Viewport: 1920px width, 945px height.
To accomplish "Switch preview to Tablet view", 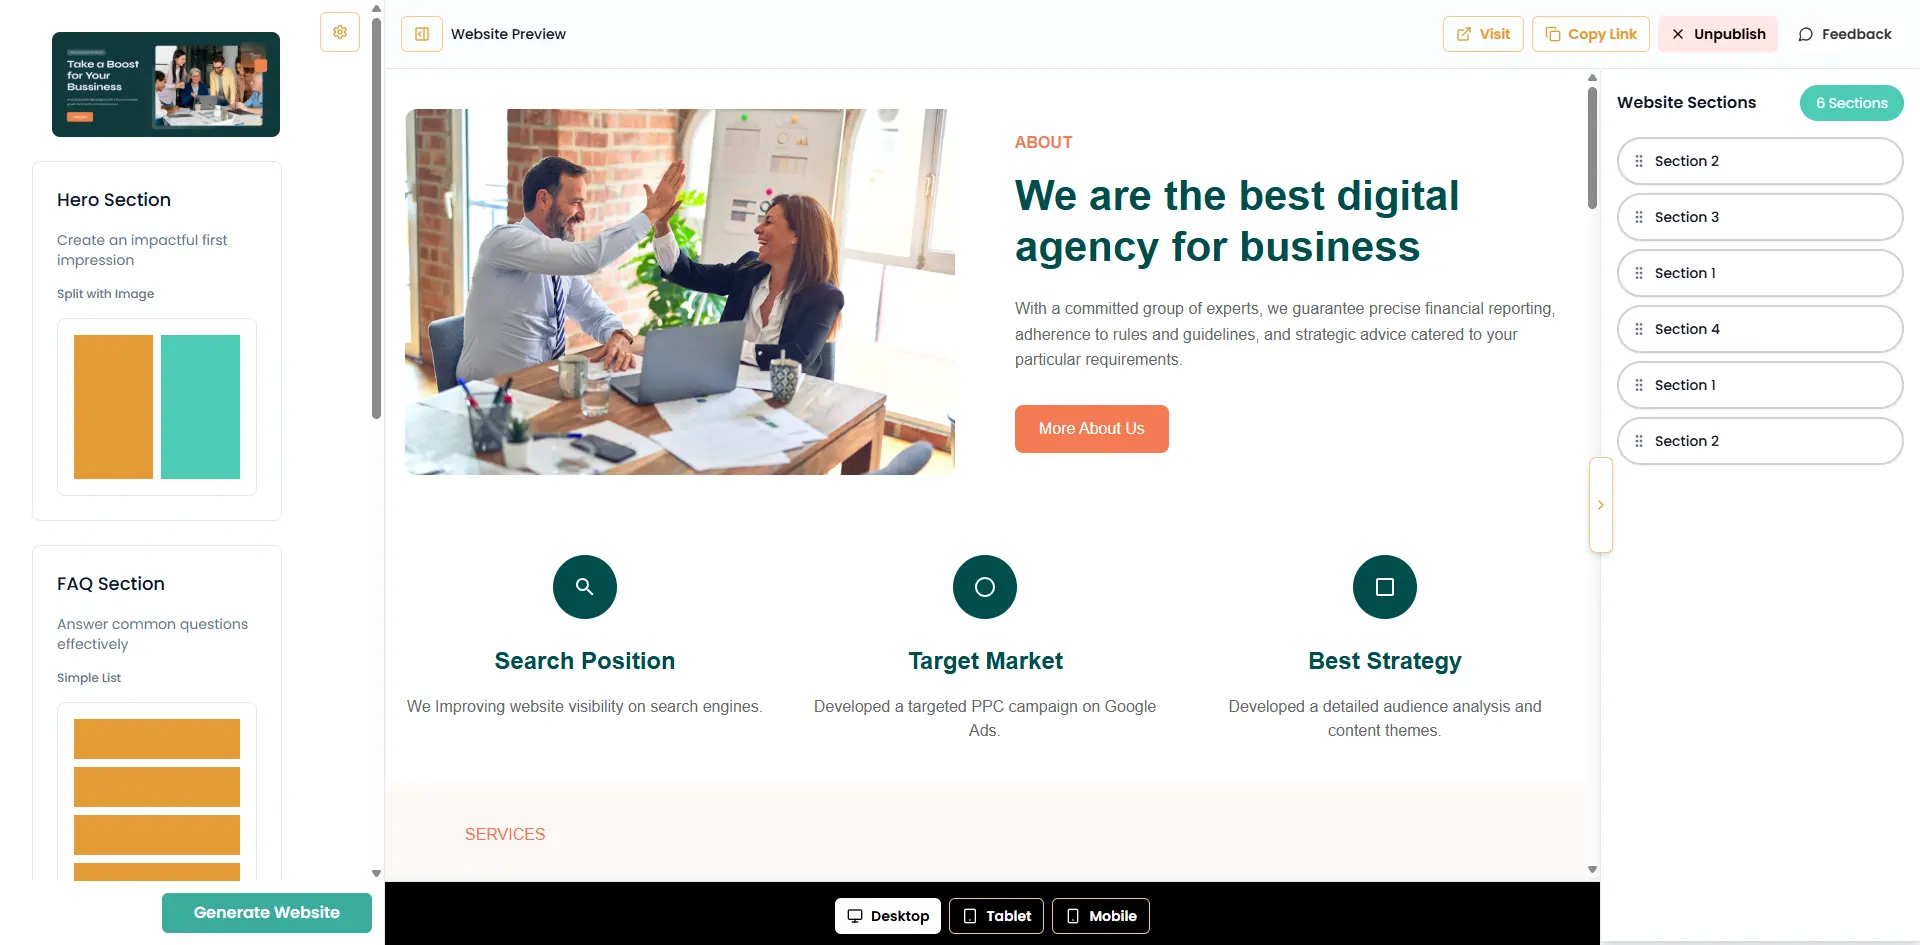I will [x=996, y=916].
